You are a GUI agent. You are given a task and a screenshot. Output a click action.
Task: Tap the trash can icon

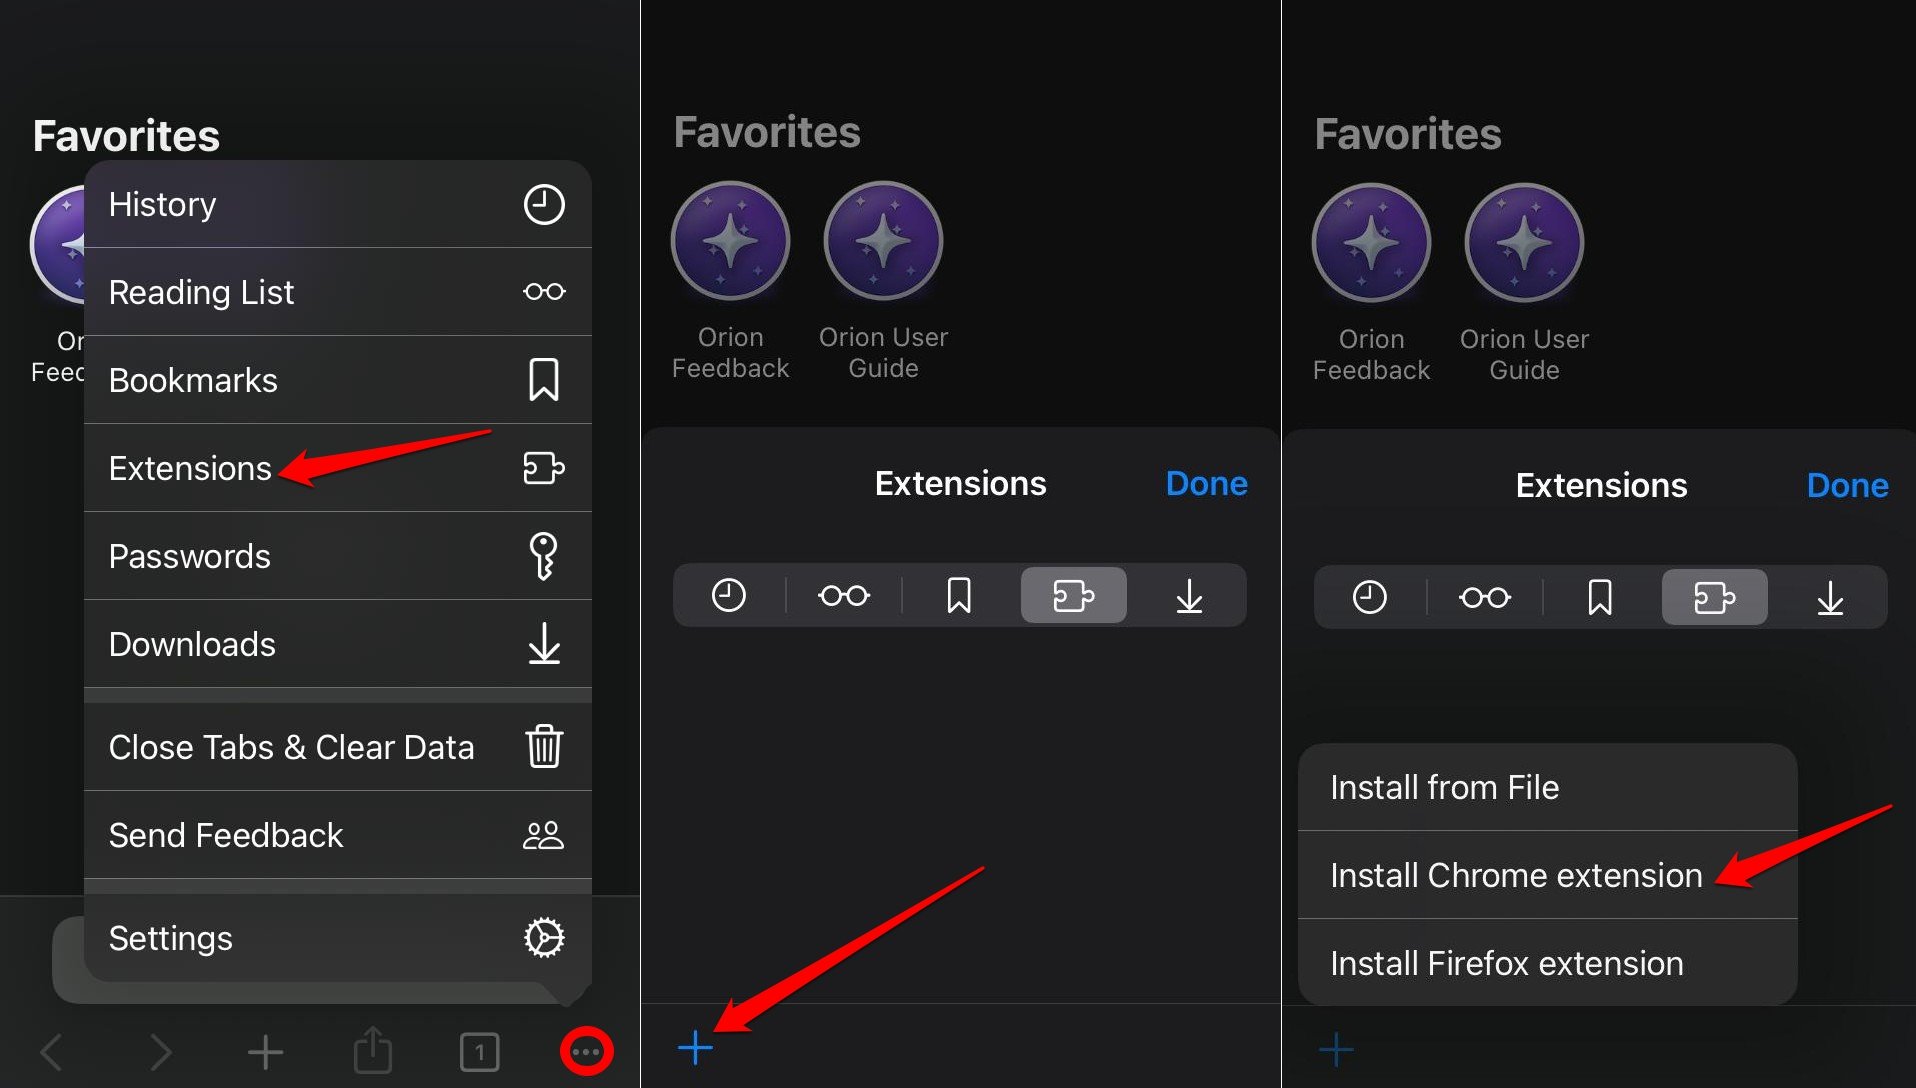tap(544, 747)
